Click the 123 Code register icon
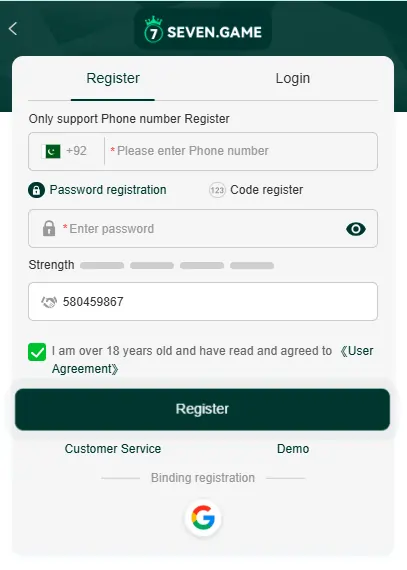 pyautogui.click(x=217, y=190)
